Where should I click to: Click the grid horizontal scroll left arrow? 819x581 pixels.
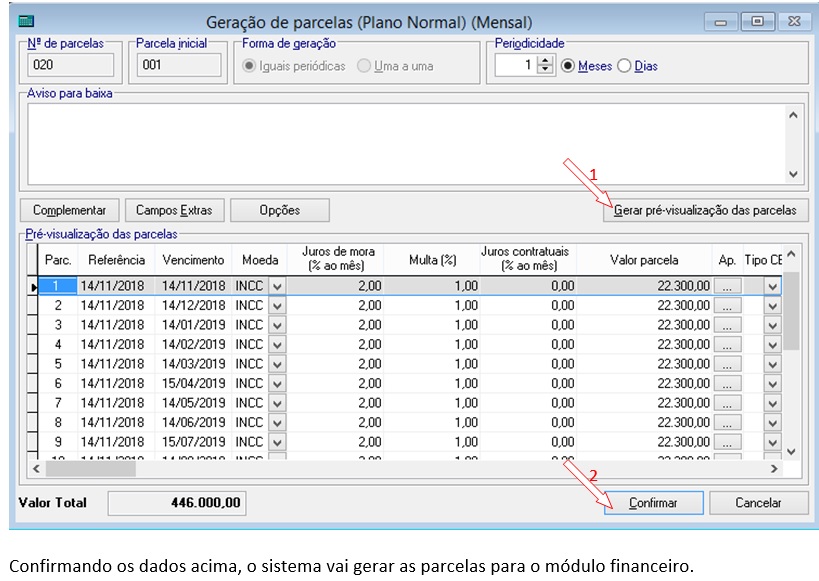pyautogui.click(x=36, y=469)
